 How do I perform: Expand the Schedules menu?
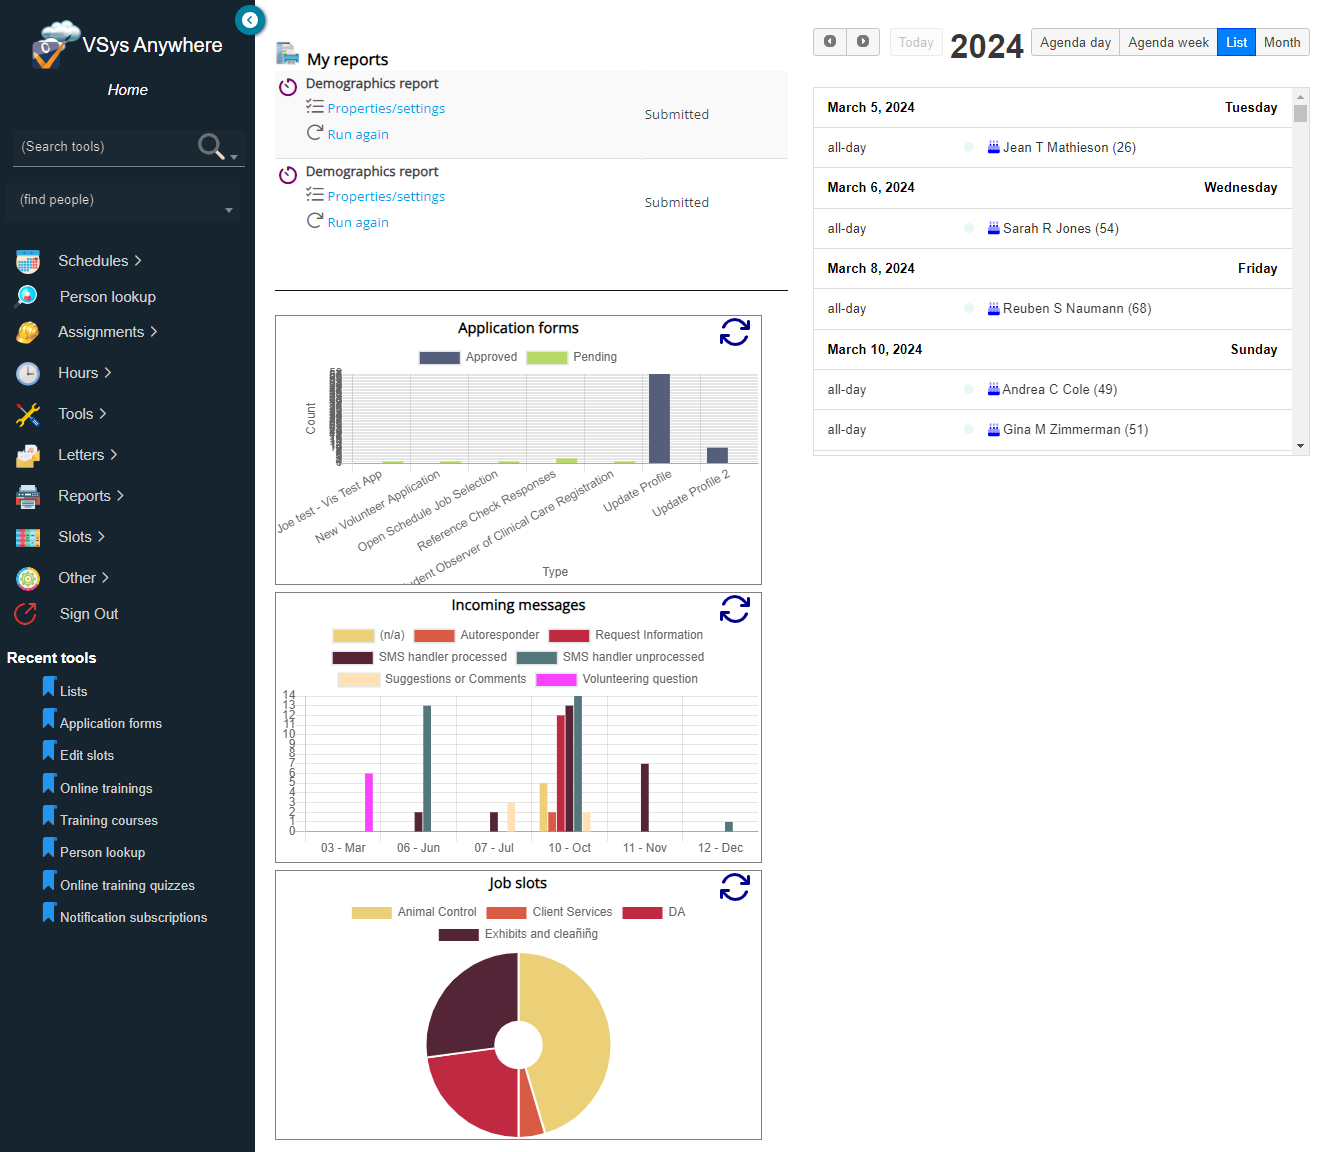coord(99,261)
